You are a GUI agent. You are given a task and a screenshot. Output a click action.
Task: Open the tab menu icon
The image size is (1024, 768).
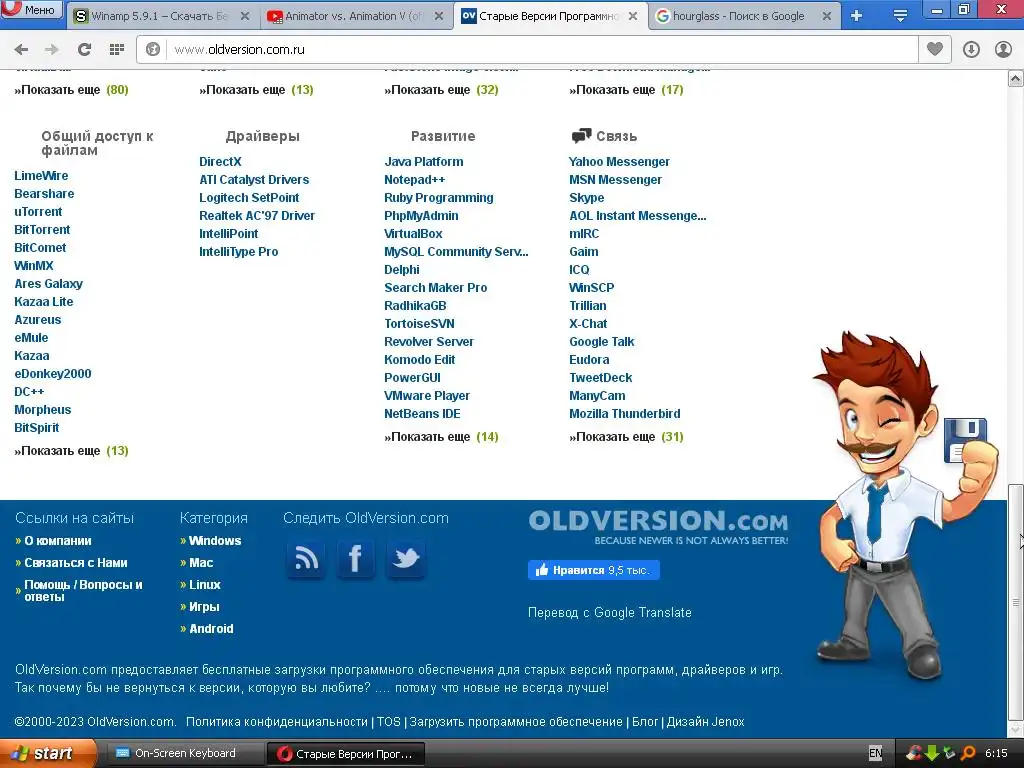[900, 16]
